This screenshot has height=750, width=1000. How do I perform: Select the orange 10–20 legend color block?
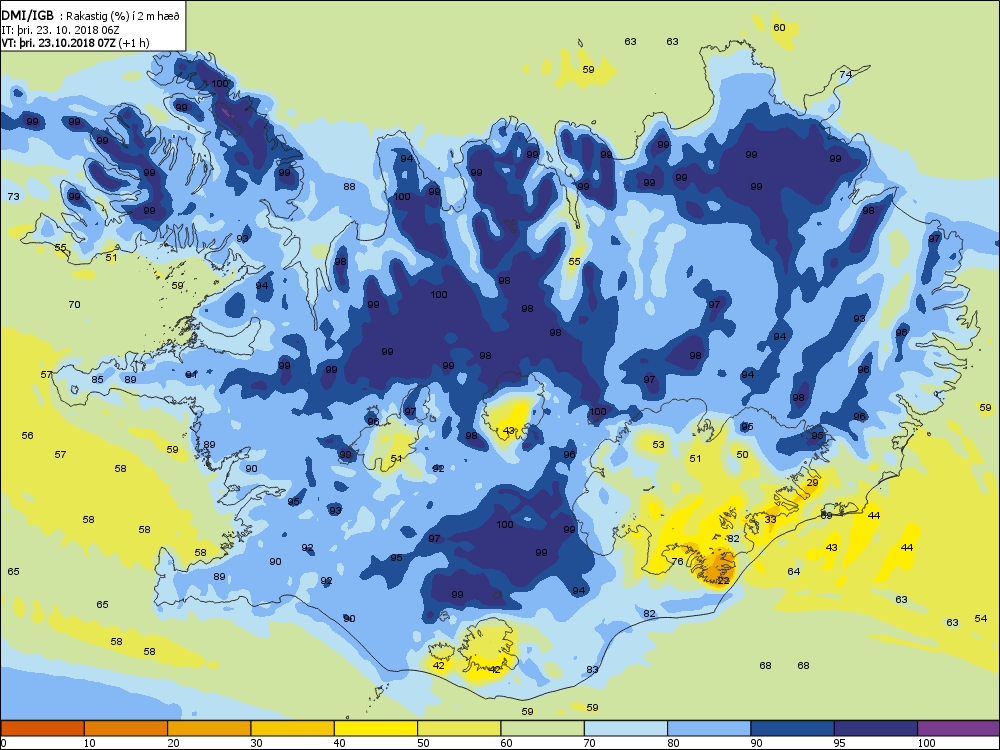[x=126, y=728]
